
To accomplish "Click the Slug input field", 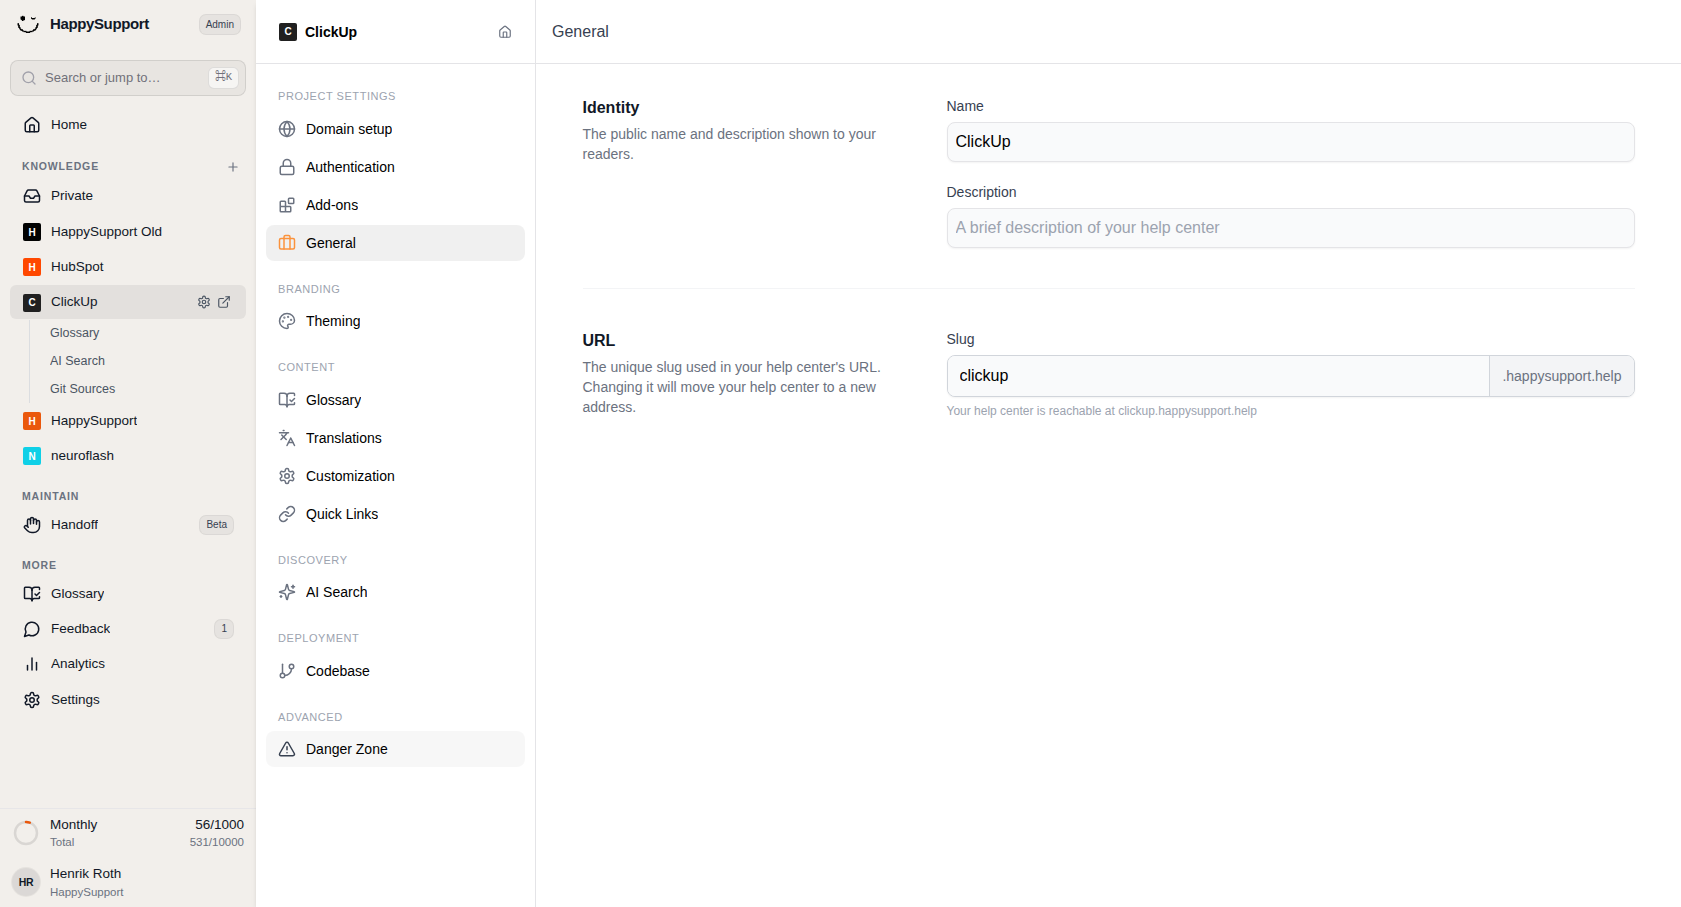I will [x=1218, y=376].
